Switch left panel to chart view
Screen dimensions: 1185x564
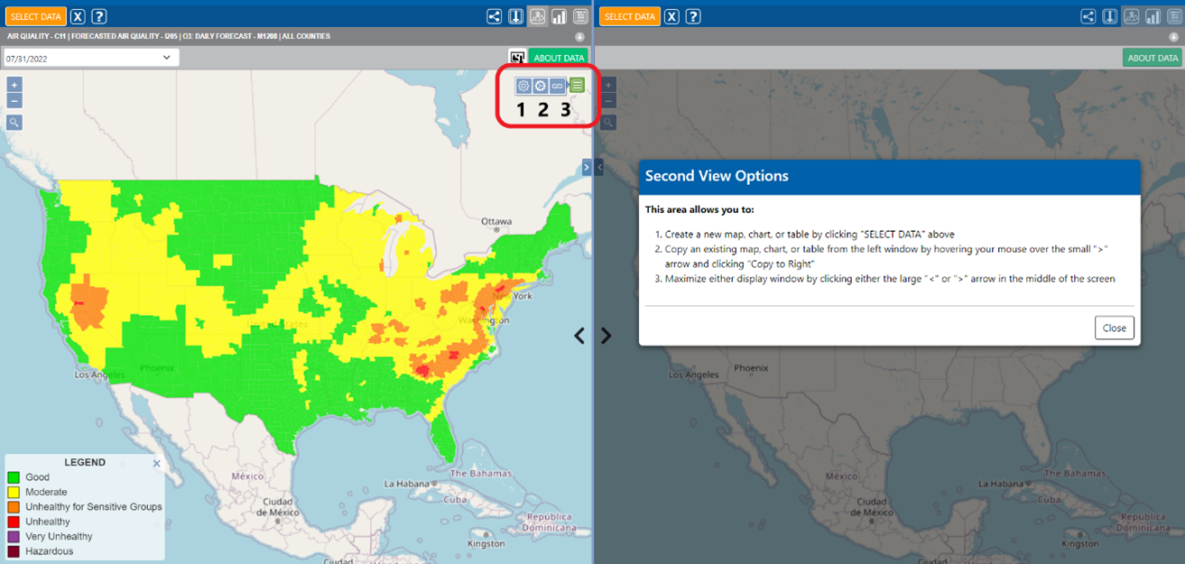[x=559, y=17]
